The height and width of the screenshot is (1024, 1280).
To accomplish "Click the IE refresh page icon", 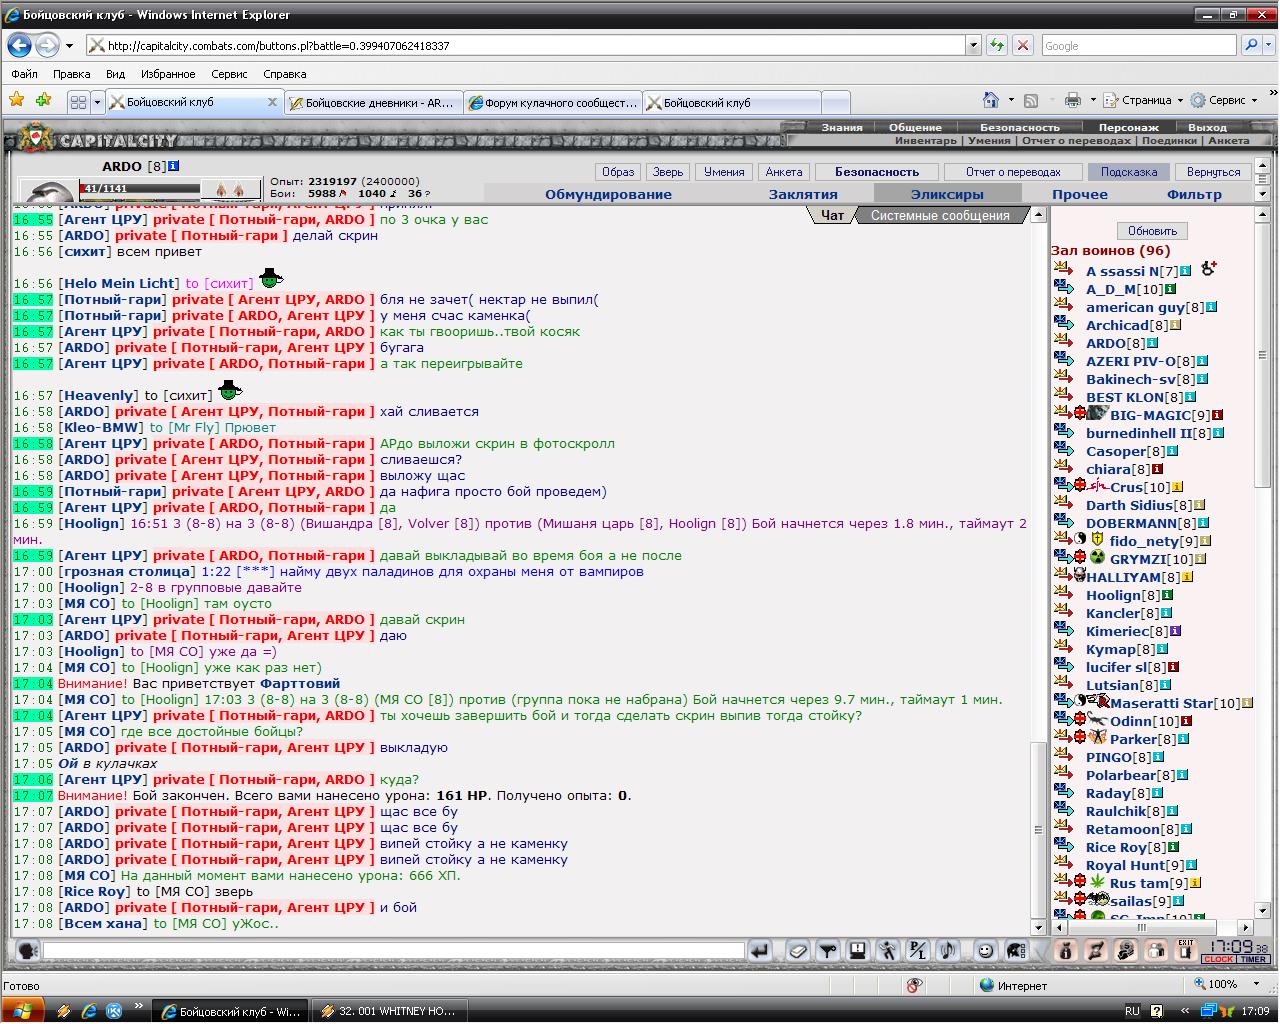I will click(x=997, y=45).
